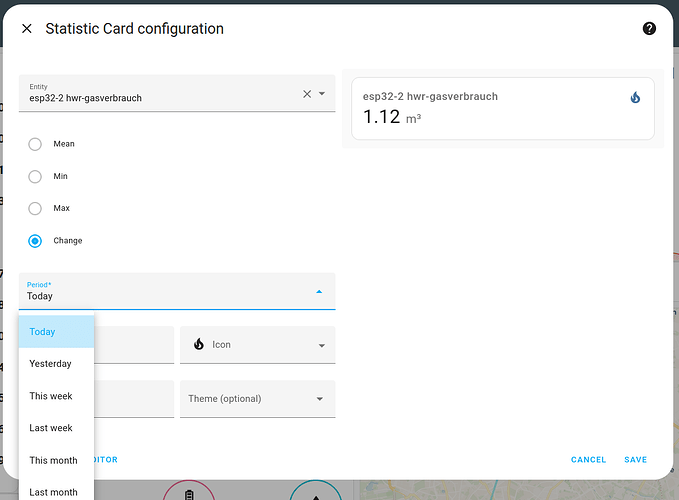Viewport: 679px width, 500px height.
Task: Open the Theme (optional) dropdown
Action: coord(258,399)
